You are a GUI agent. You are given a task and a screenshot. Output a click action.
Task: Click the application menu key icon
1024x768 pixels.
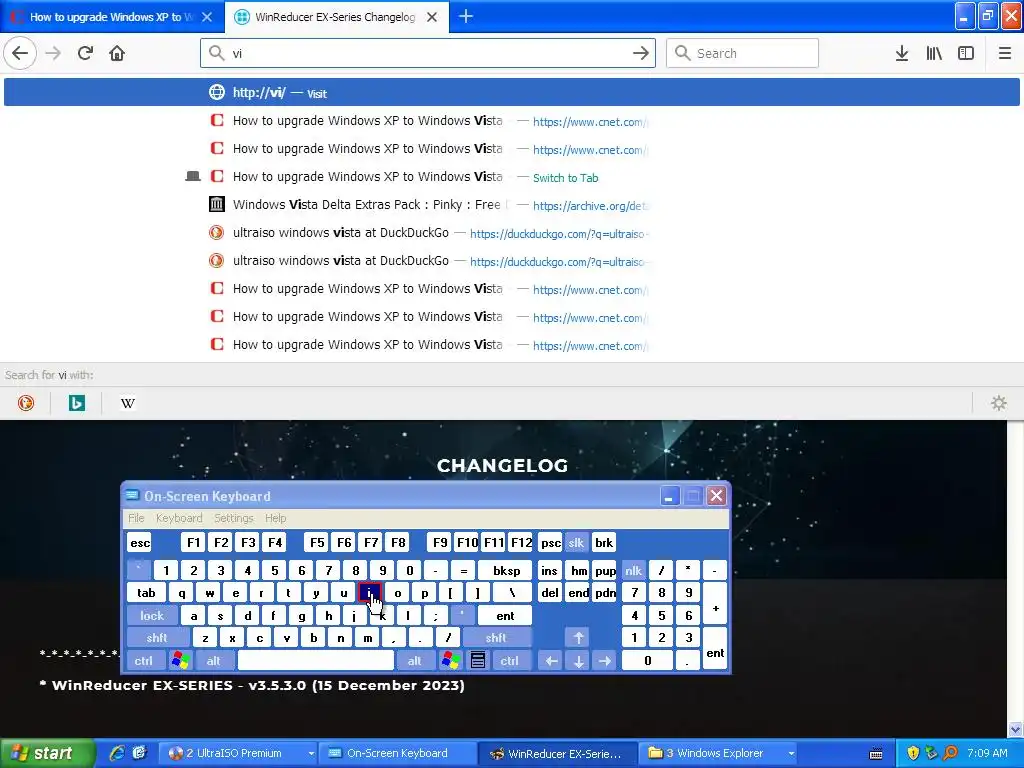click(x=478, y=661)
